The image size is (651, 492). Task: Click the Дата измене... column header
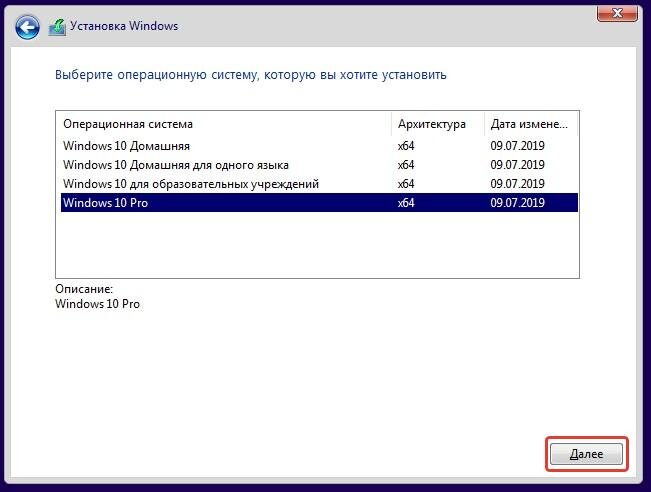(531, 124)
